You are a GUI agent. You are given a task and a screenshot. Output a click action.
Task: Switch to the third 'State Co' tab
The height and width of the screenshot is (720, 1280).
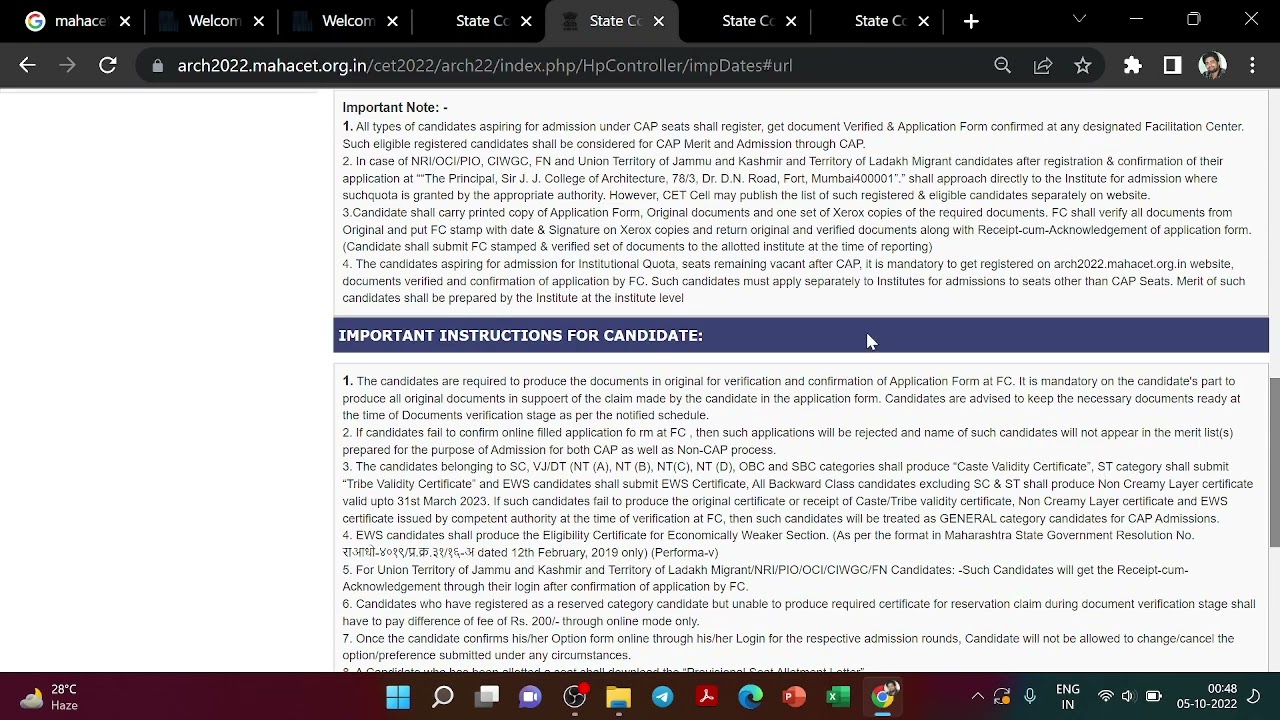click(747, 21)
